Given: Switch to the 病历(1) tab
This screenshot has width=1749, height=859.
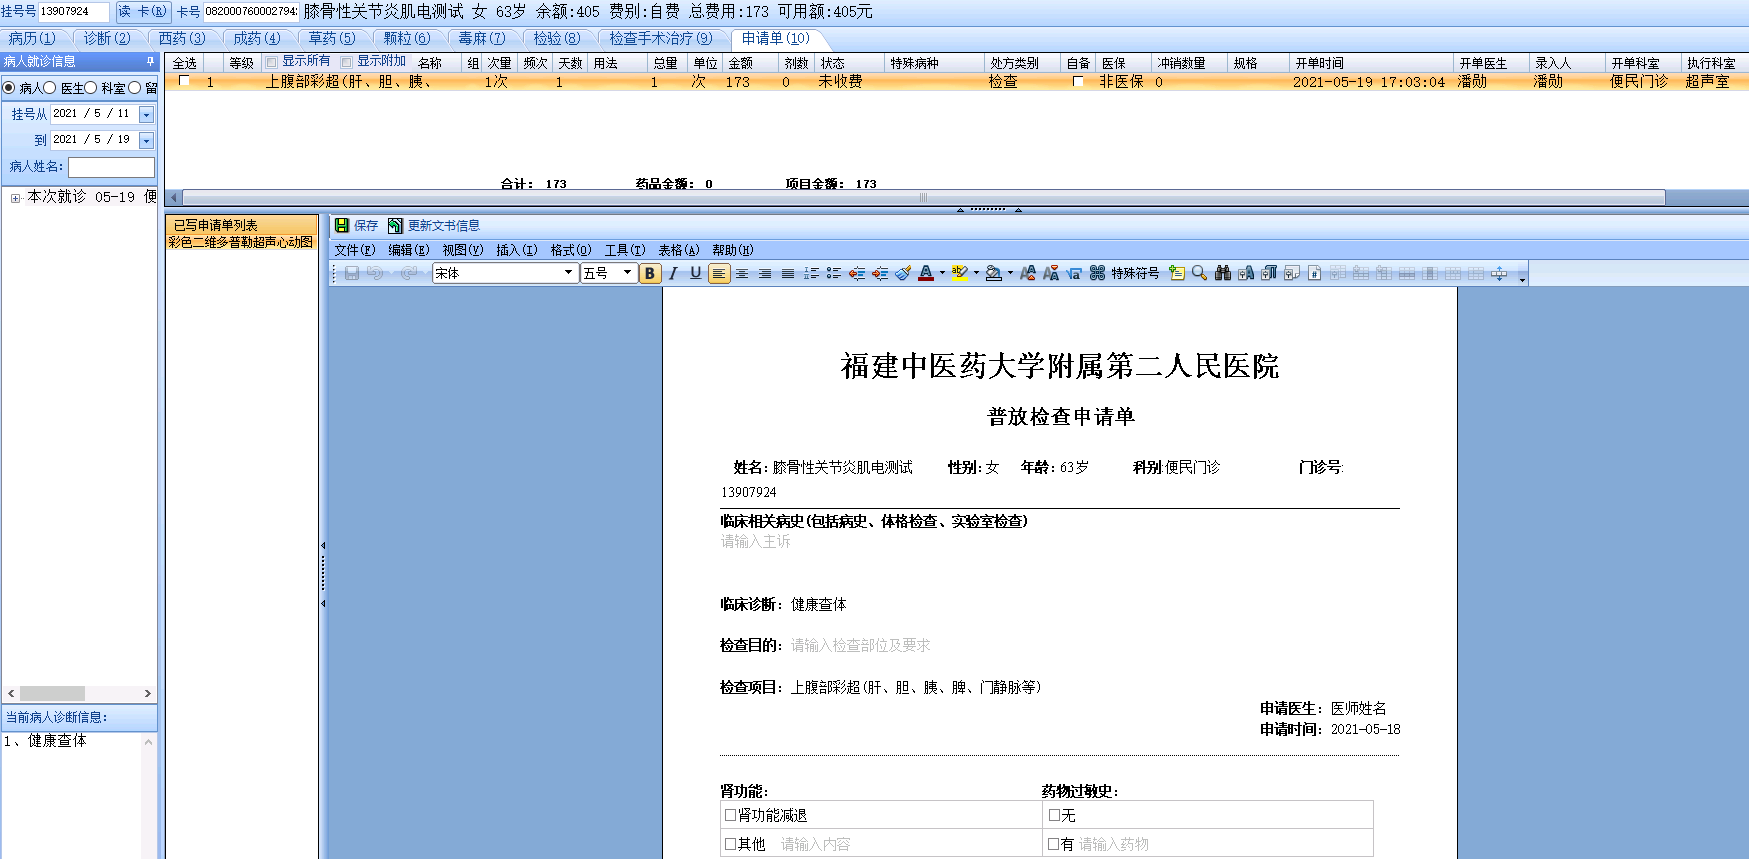Looking at the screenshot, I should point(32,39).
